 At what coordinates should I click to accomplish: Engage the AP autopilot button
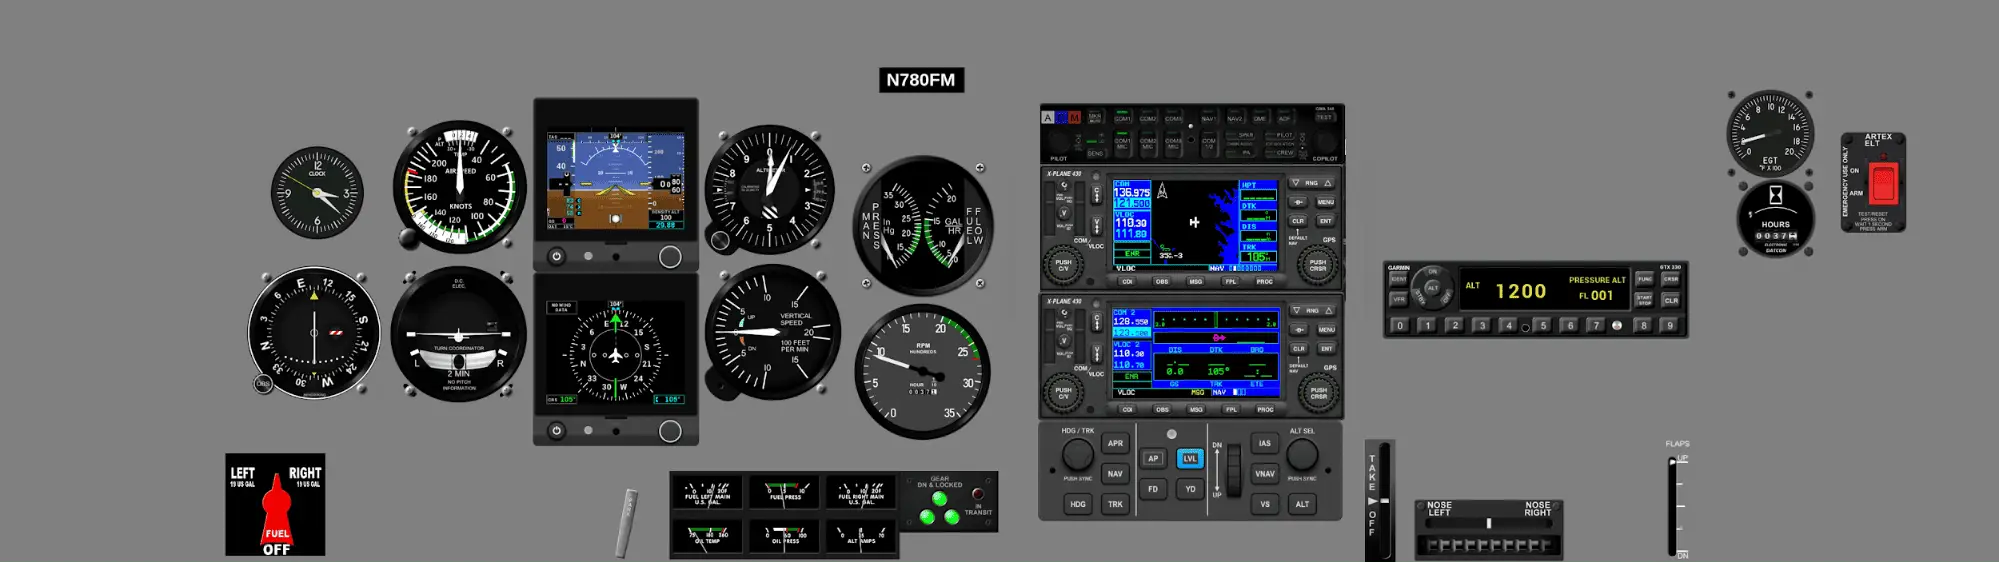(1153, 458)
